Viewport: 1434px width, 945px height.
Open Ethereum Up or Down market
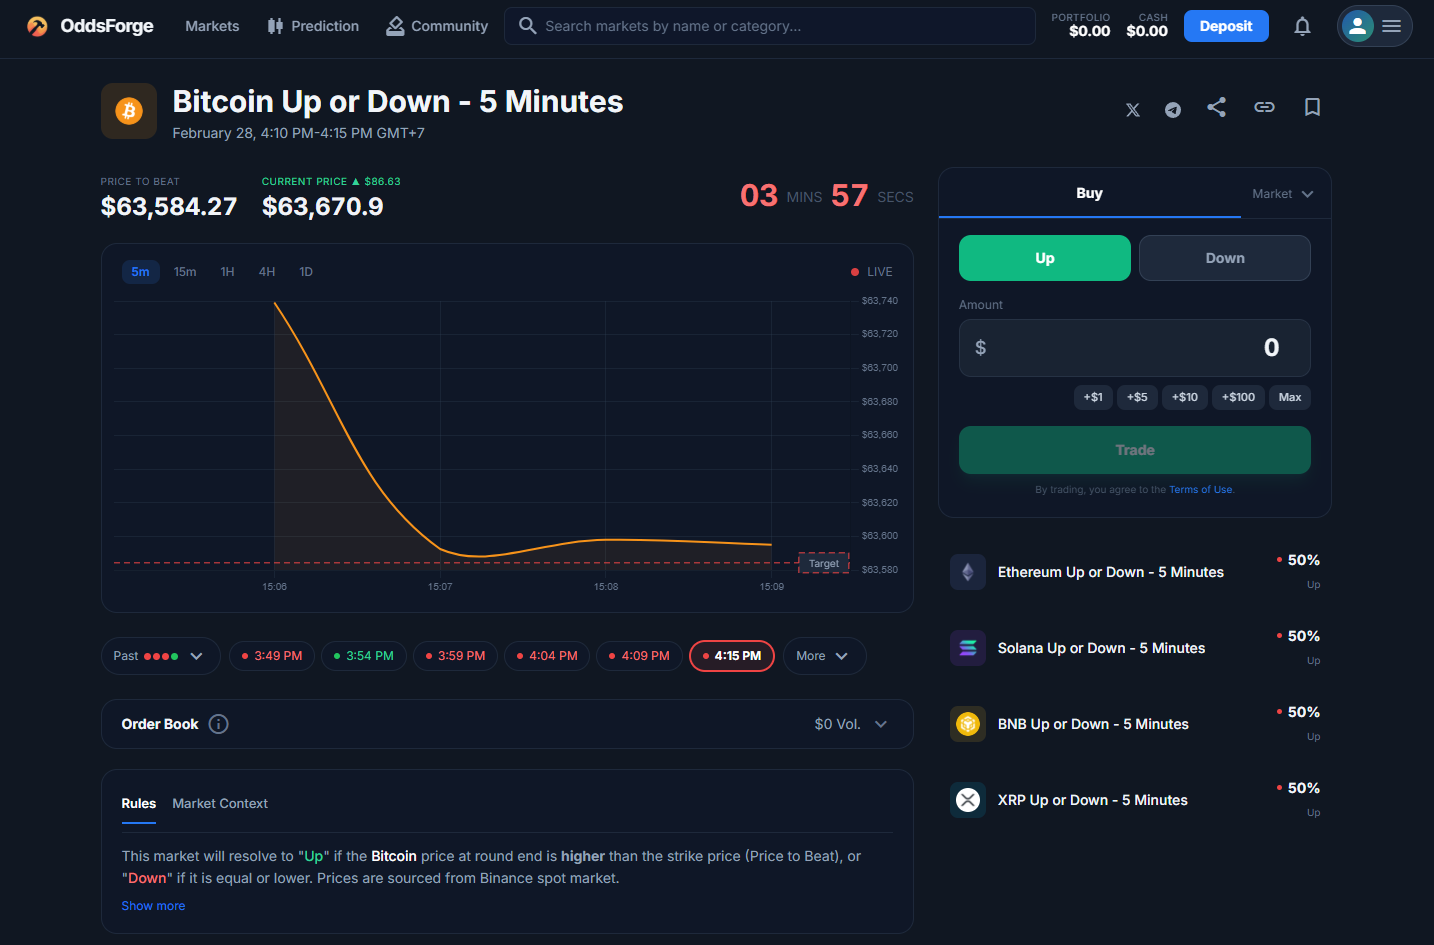pos(1135,572)
